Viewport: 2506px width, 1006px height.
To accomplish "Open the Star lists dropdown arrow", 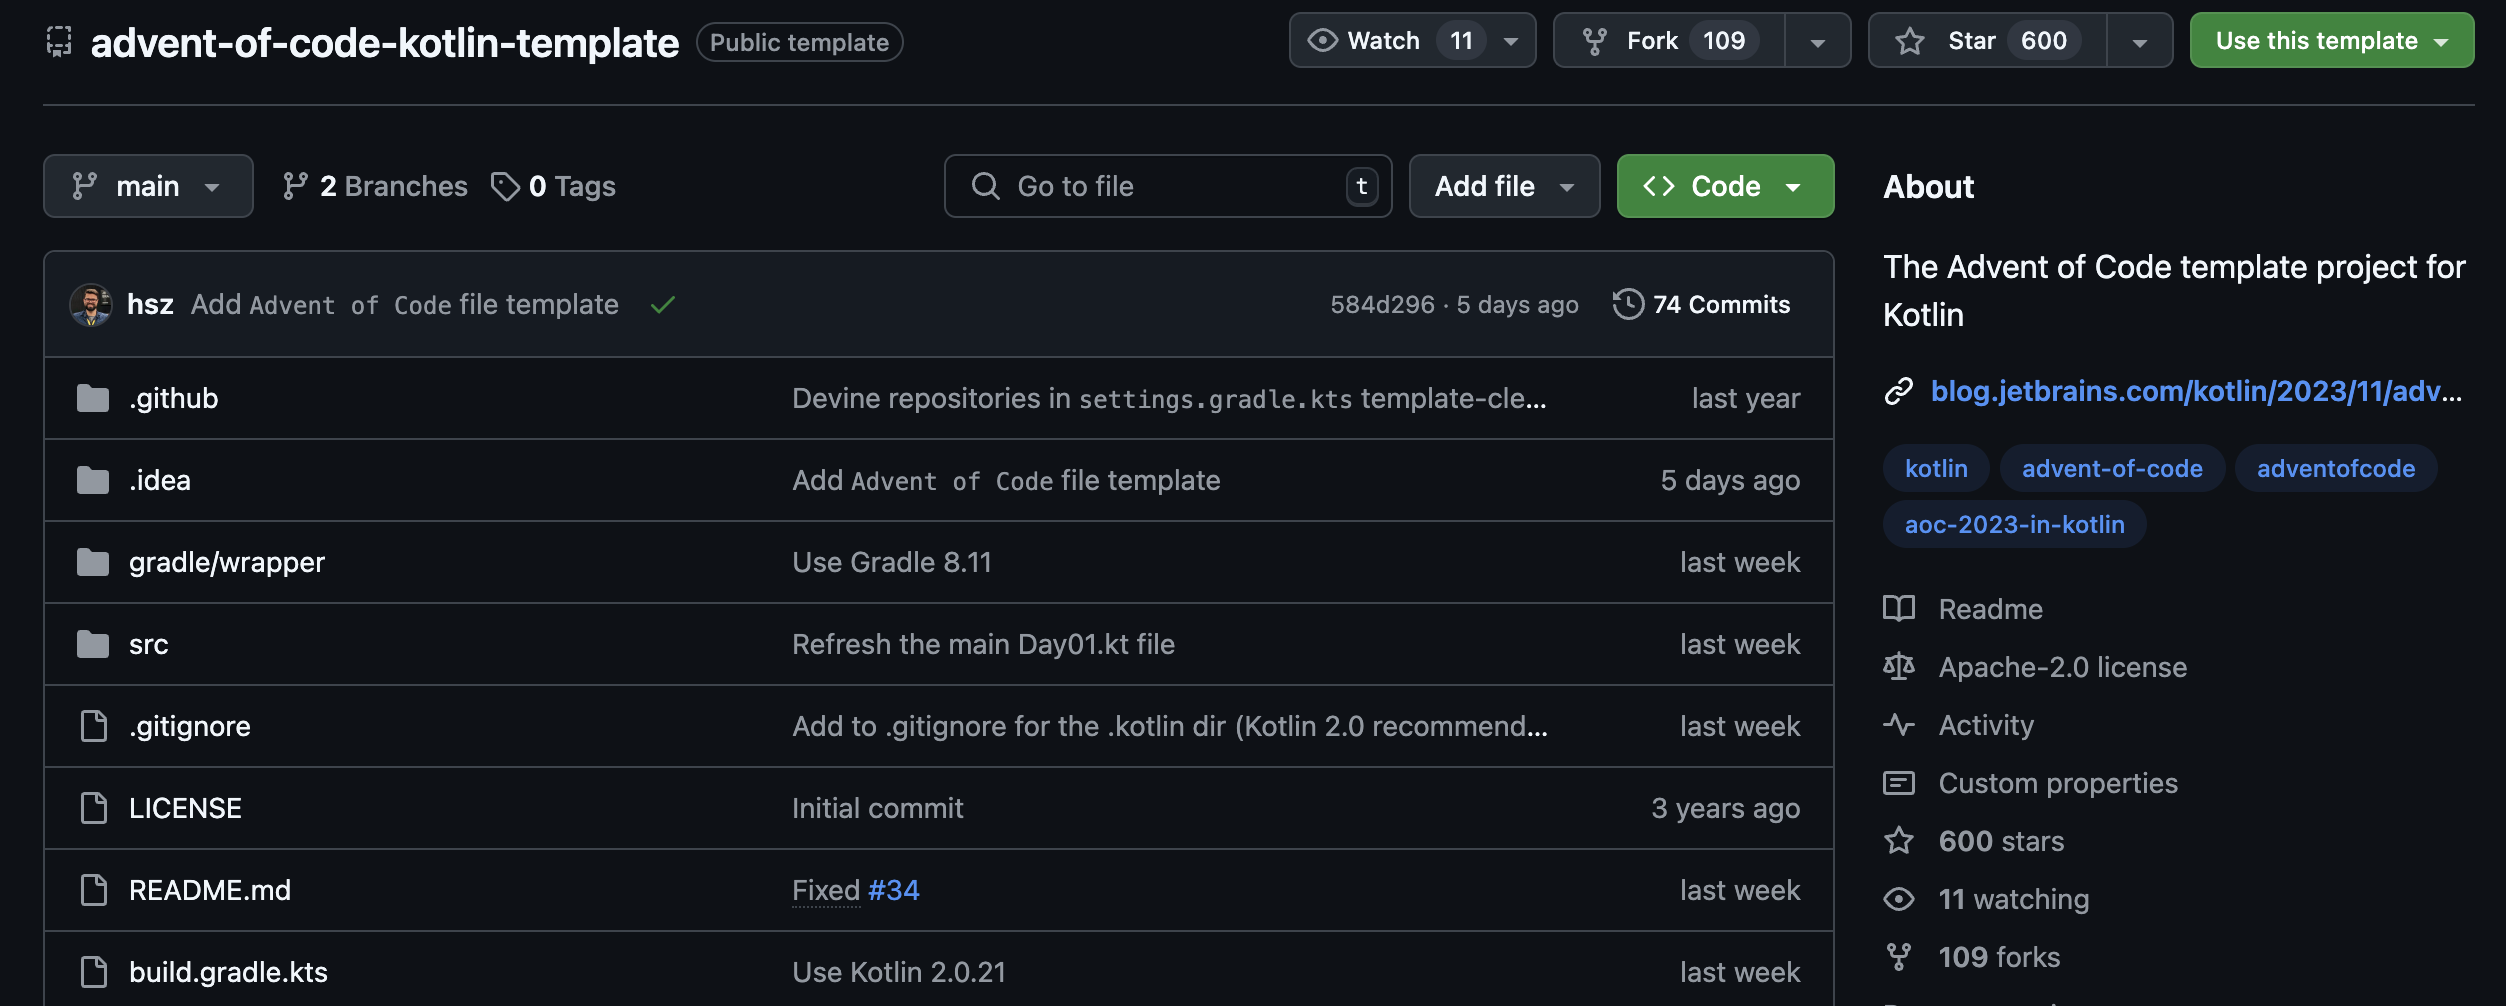I will coord(2139,41).
